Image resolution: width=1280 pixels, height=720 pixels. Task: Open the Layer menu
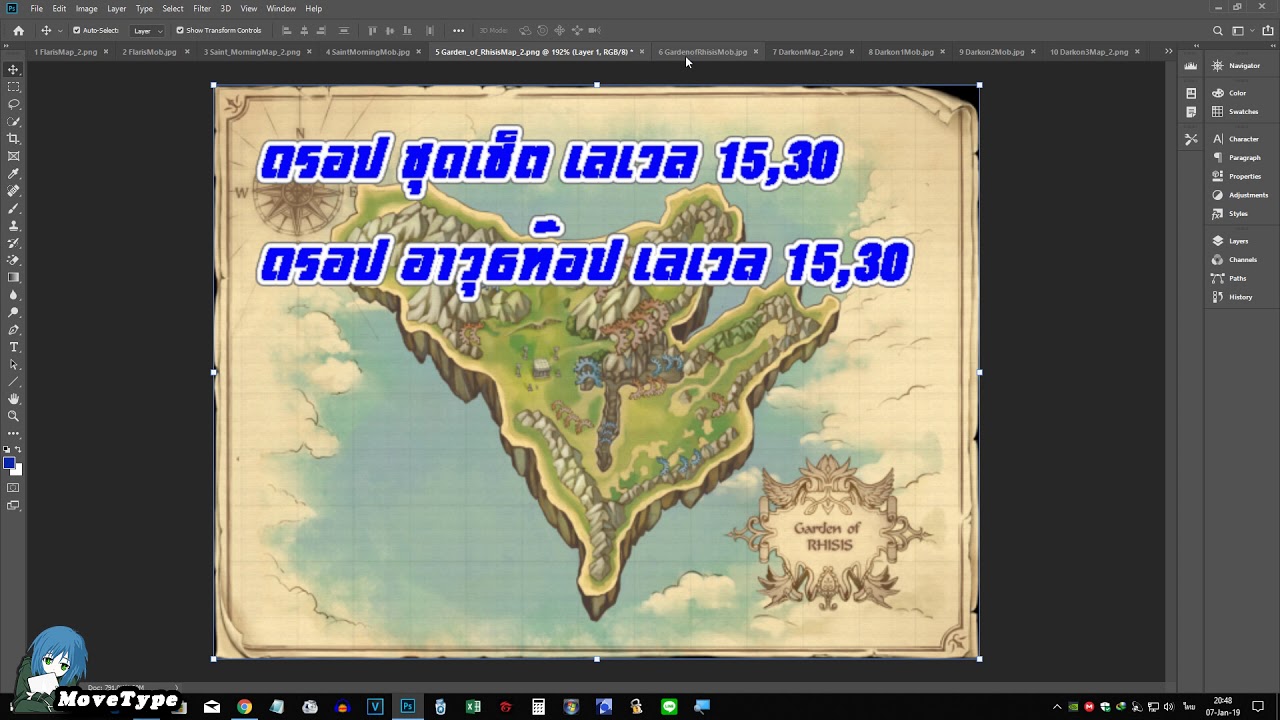click(x=117, y=8)
